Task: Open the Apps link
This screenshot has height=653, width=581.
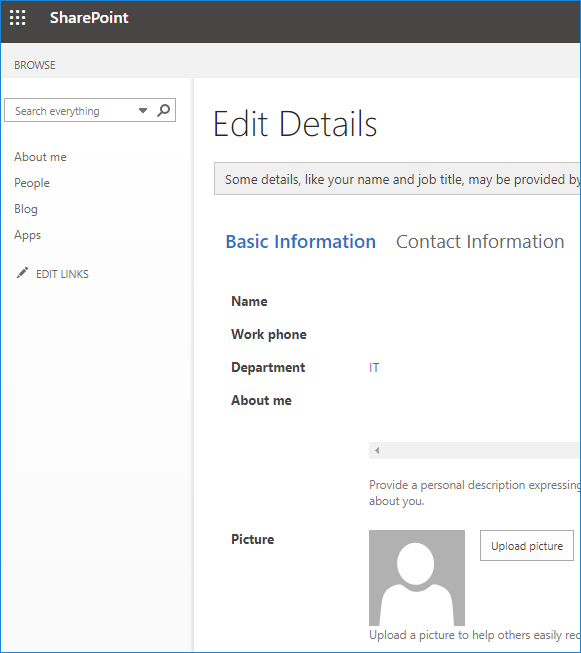Action: [27, 235]
